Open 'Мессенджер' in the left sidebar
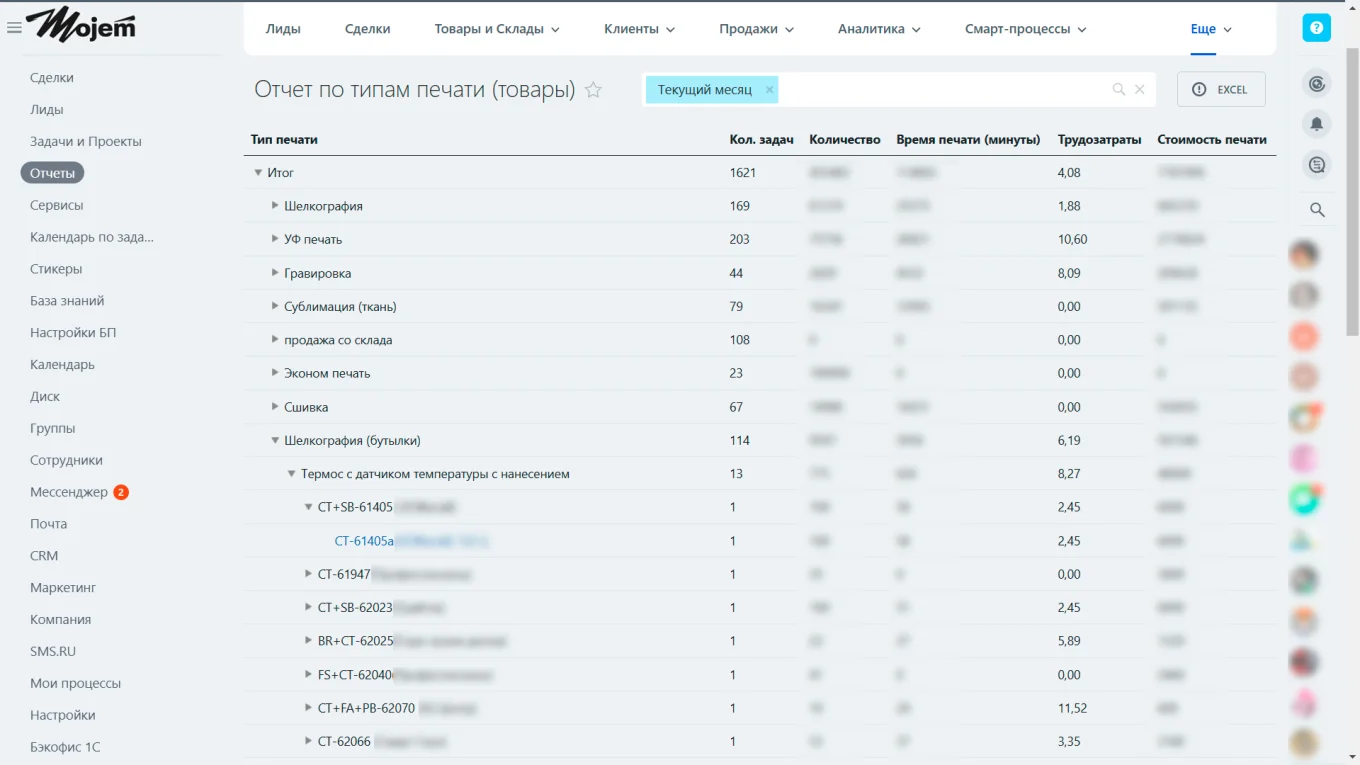 [x=68, y=492]
